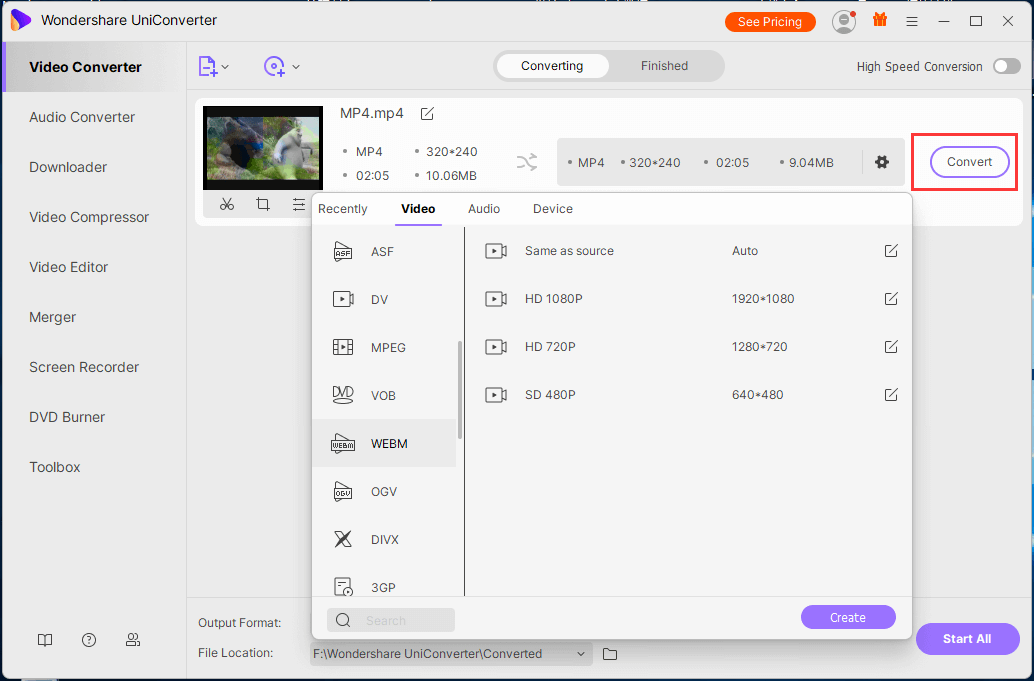The height and width of the screenshot is (681, 1034).
Task: Open the Audio format tab
Action: click(484, 209)
